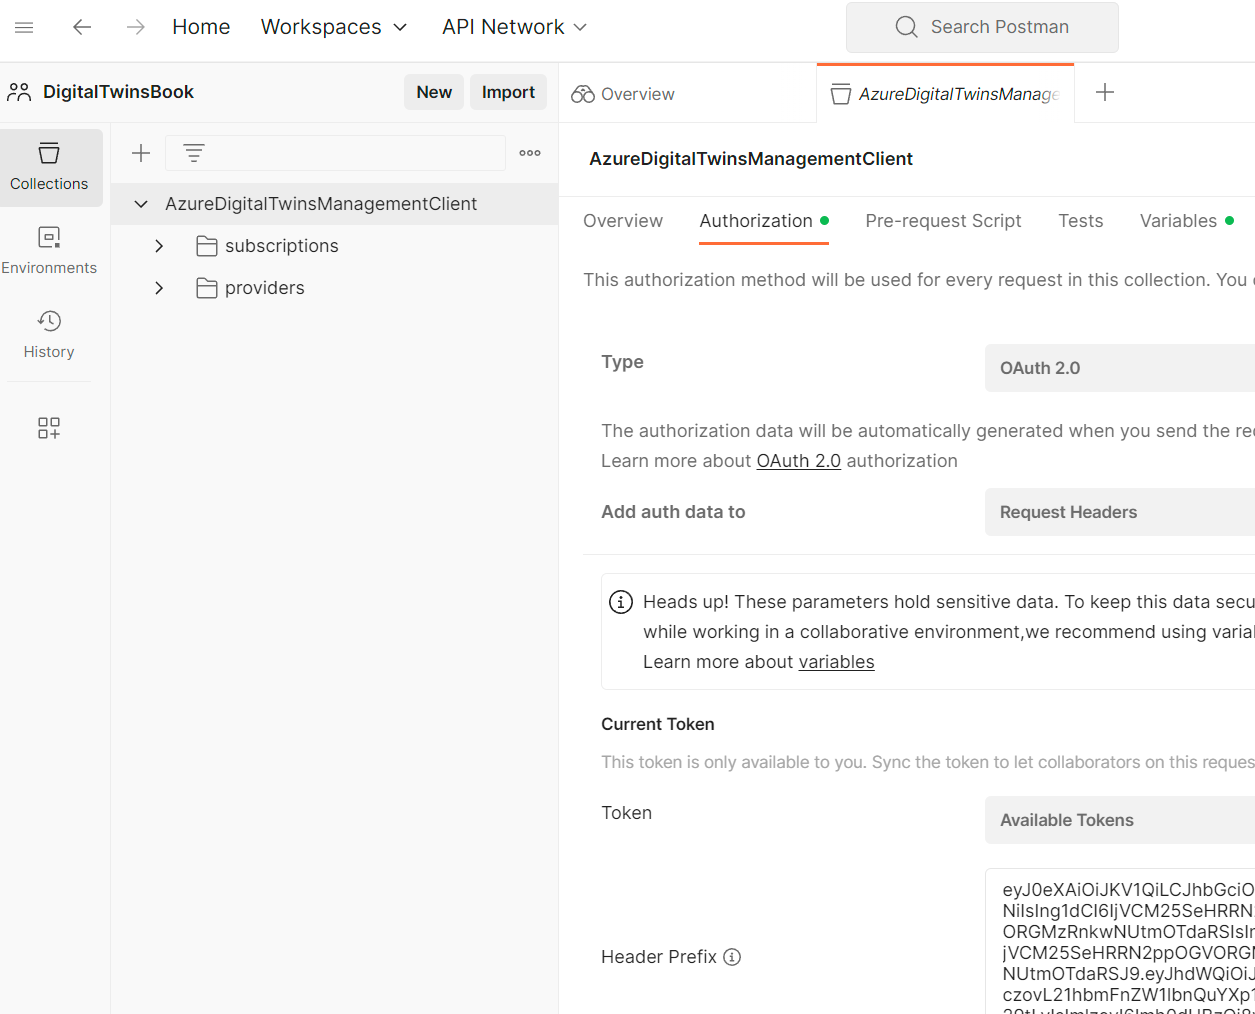Click the subscriptions folder icon
The height and width of the screenshot is (1014, 1255).
pos(207,246)
